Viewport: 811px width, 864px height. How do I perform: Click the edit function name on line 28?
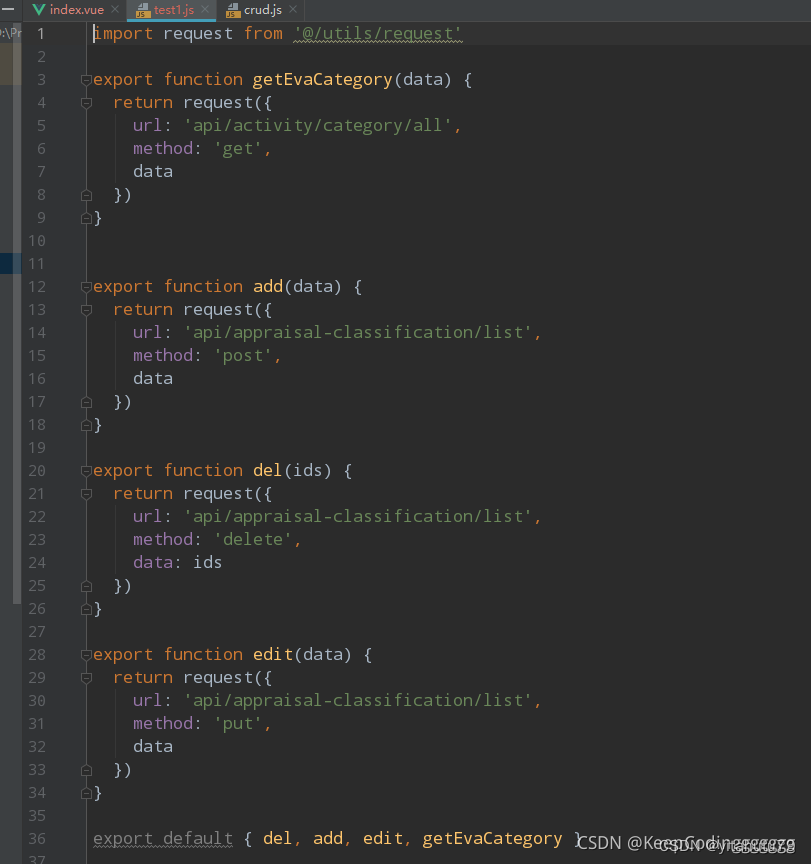pos(273,655)
